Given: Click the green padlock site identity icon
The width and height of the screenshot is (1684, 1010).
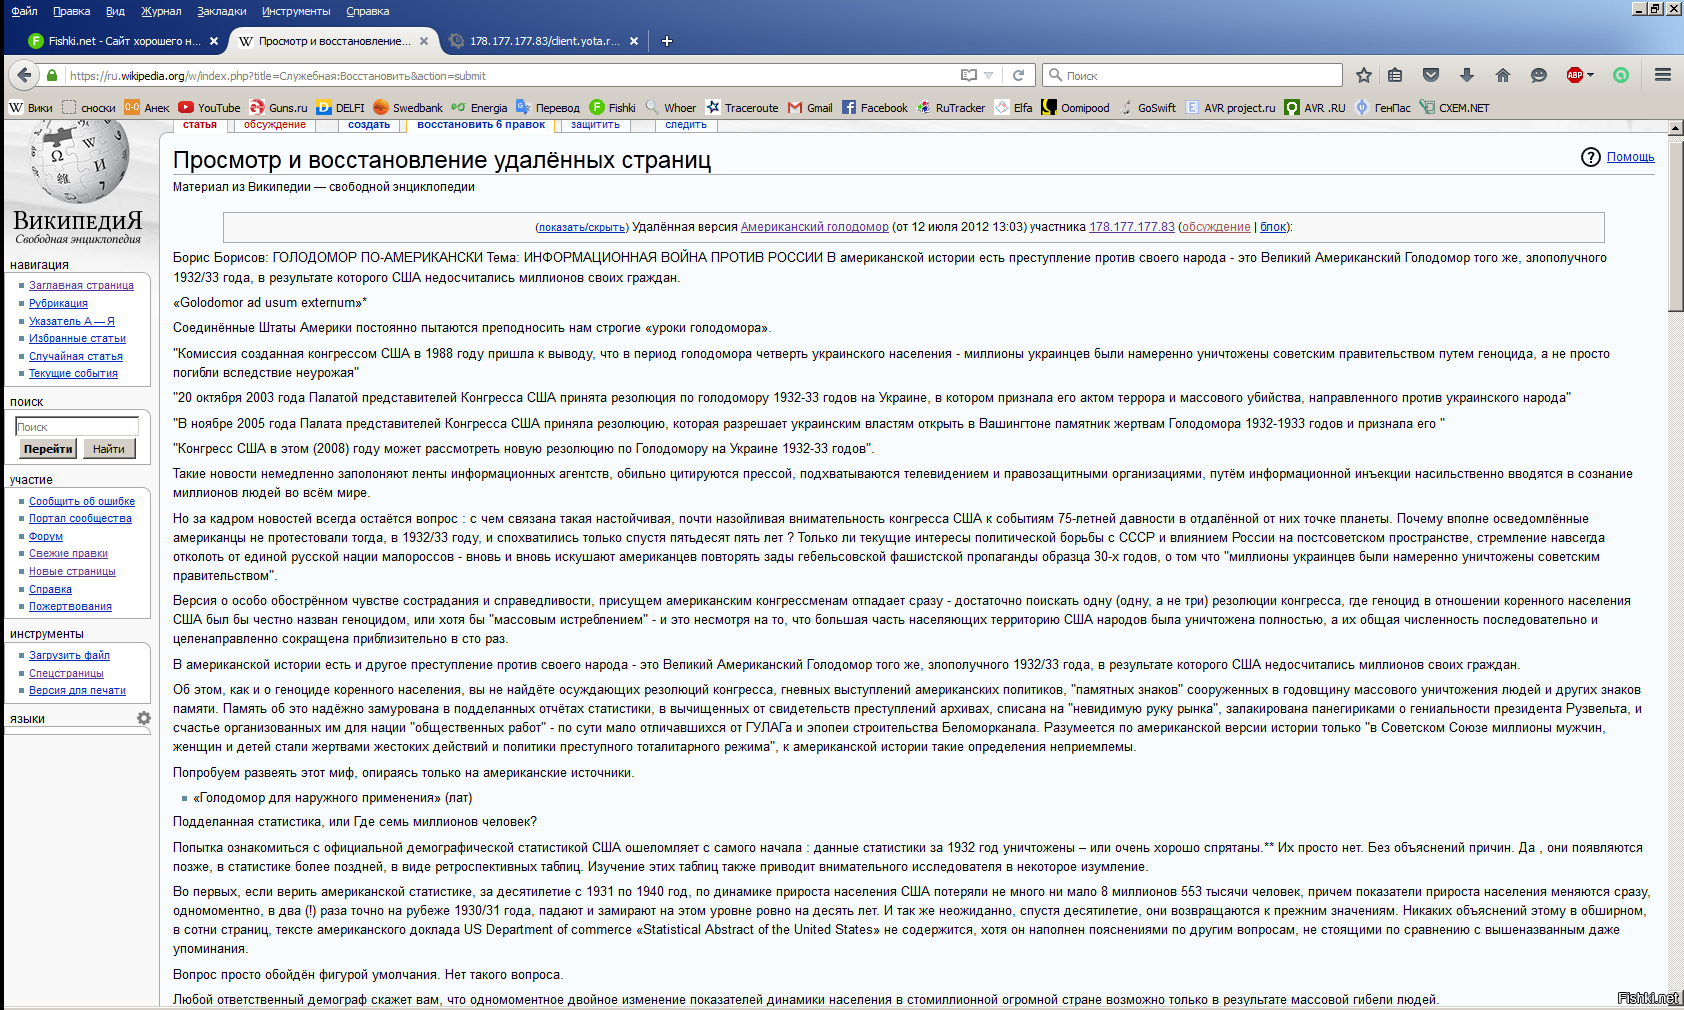Looking at the screenshot, I should [52, 75].
